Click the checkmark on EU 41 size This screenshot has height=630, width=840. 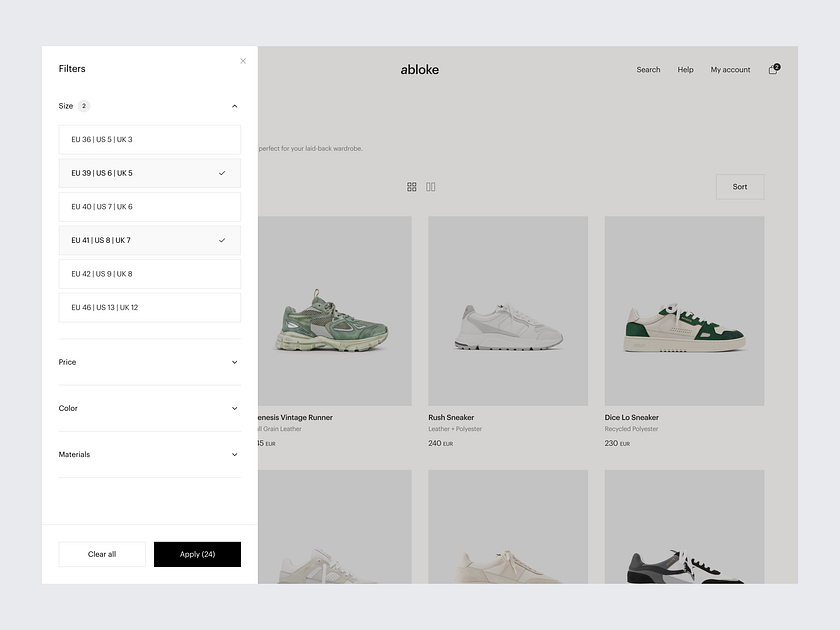pos(222,240)
